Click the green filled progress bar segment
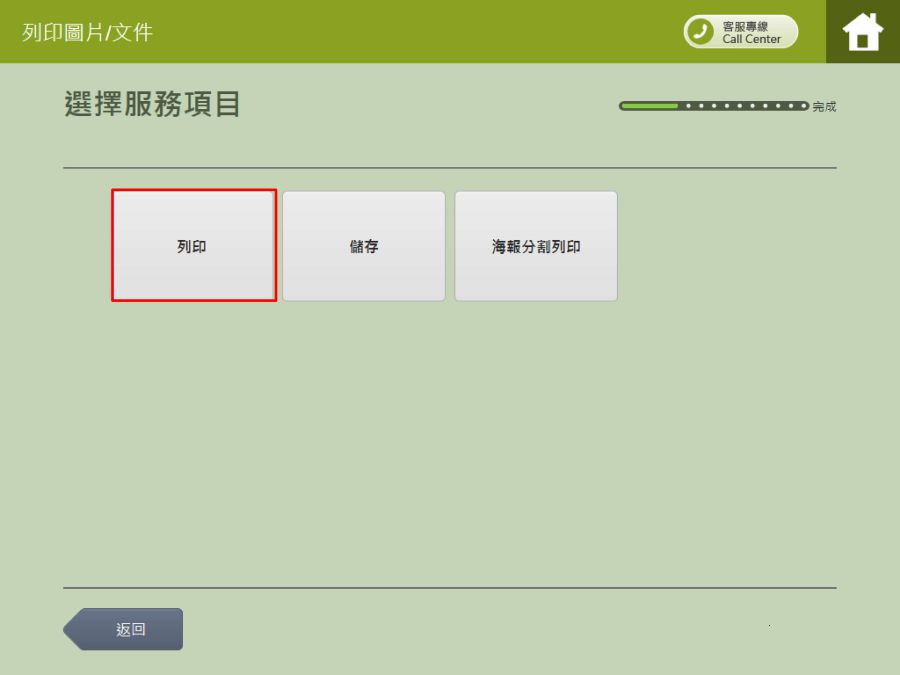The height and width of the screenshot is (675, 900). pos(649,105)
